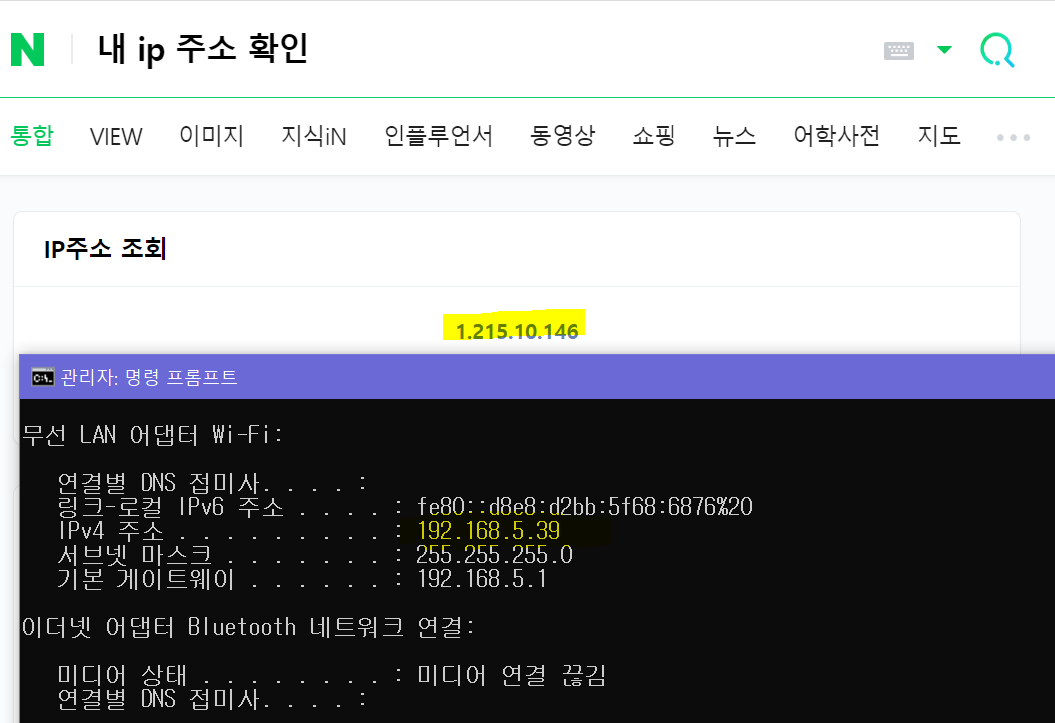
Task: Expand more tabs with the three dots
Action: coord(1013,137)
